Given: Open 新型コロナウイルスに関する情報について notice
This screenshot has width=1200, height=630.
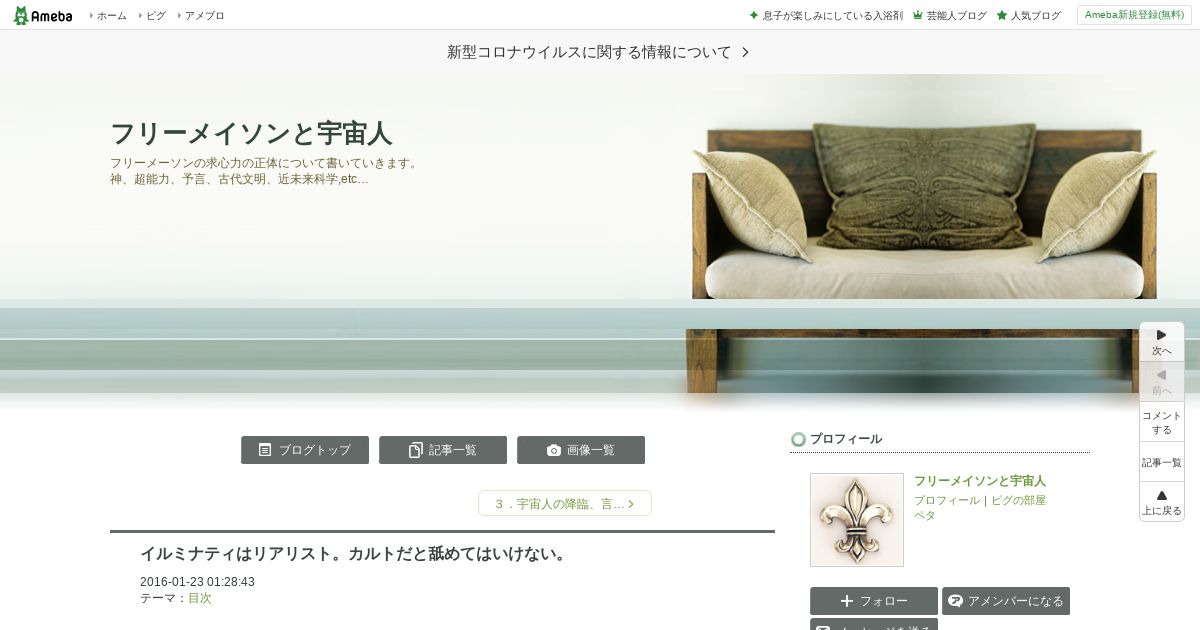Looking at the screenshot, I should [x=589, y=52].
